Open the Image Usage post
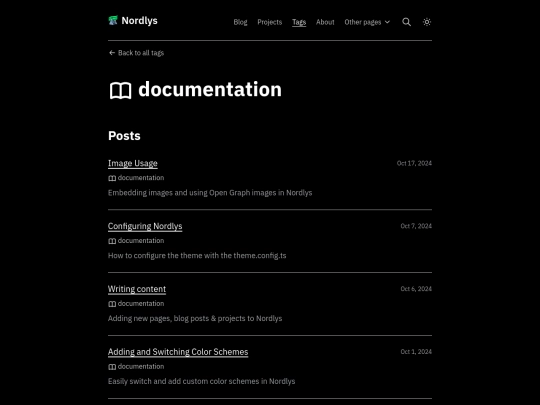Screen dimensions: 540x405 (x=133, y=163)
